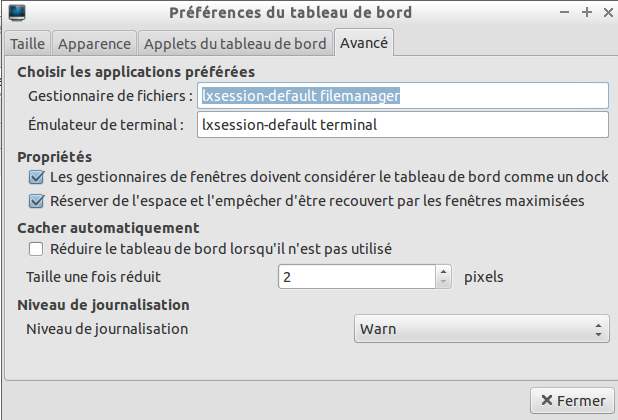
Task: Close the window with the title bar X
Action: [608, 13]
